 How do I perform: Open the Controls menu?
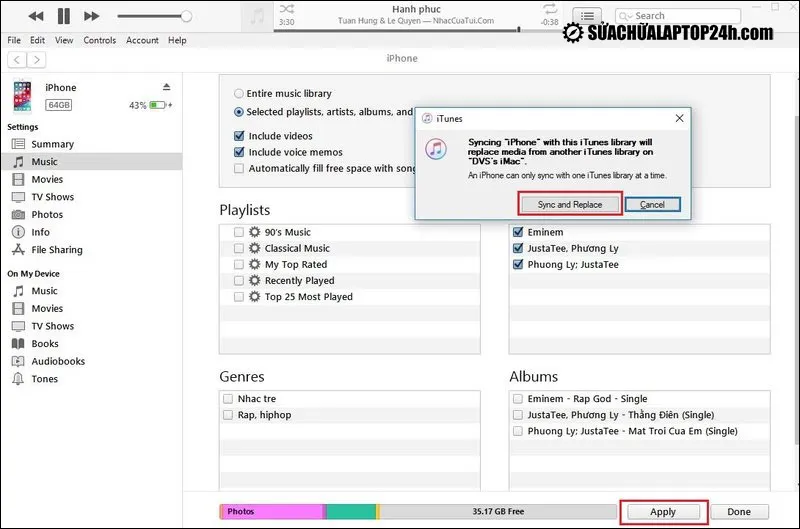click(x=100, y=40)
